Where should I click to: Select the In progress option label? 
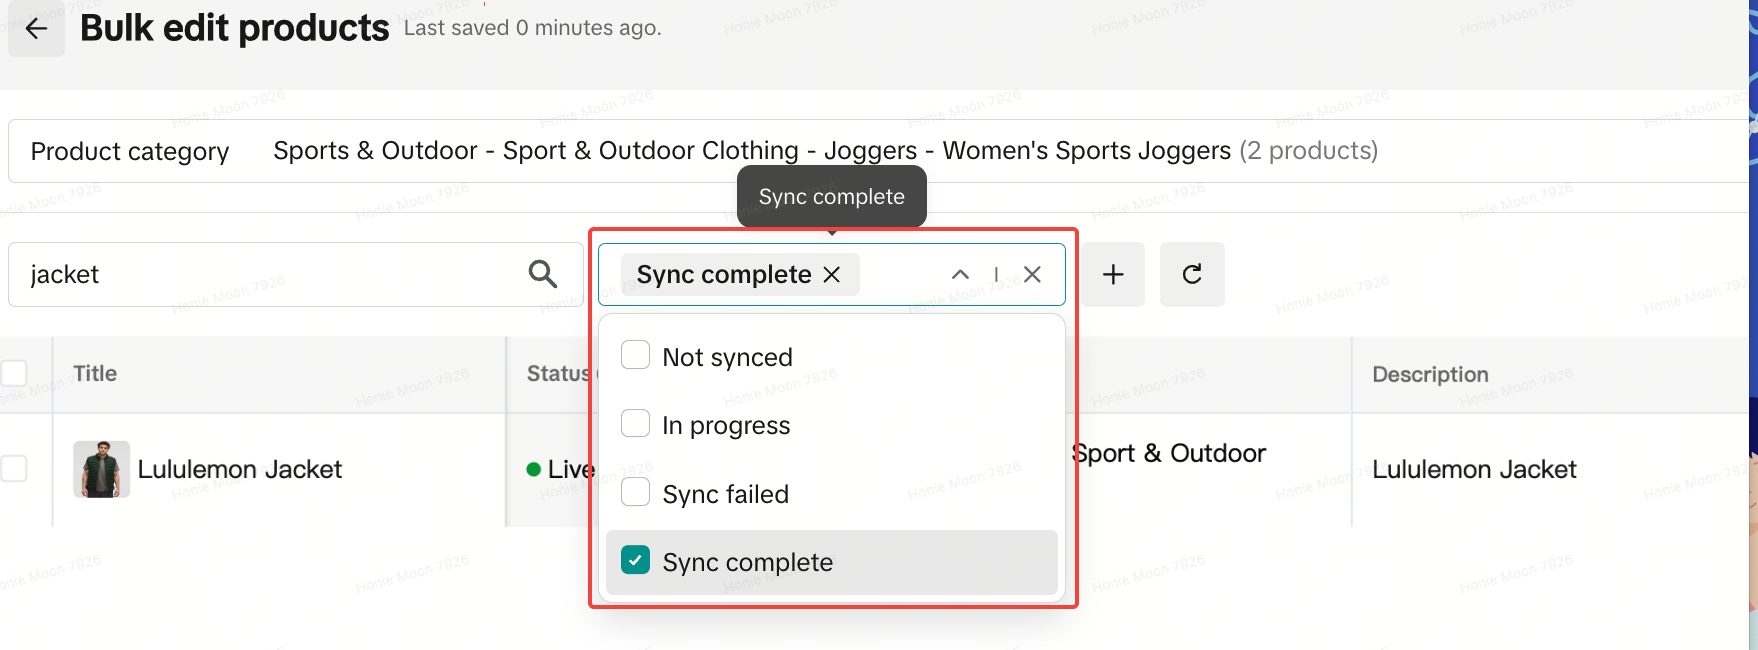(x=726, y=426)
